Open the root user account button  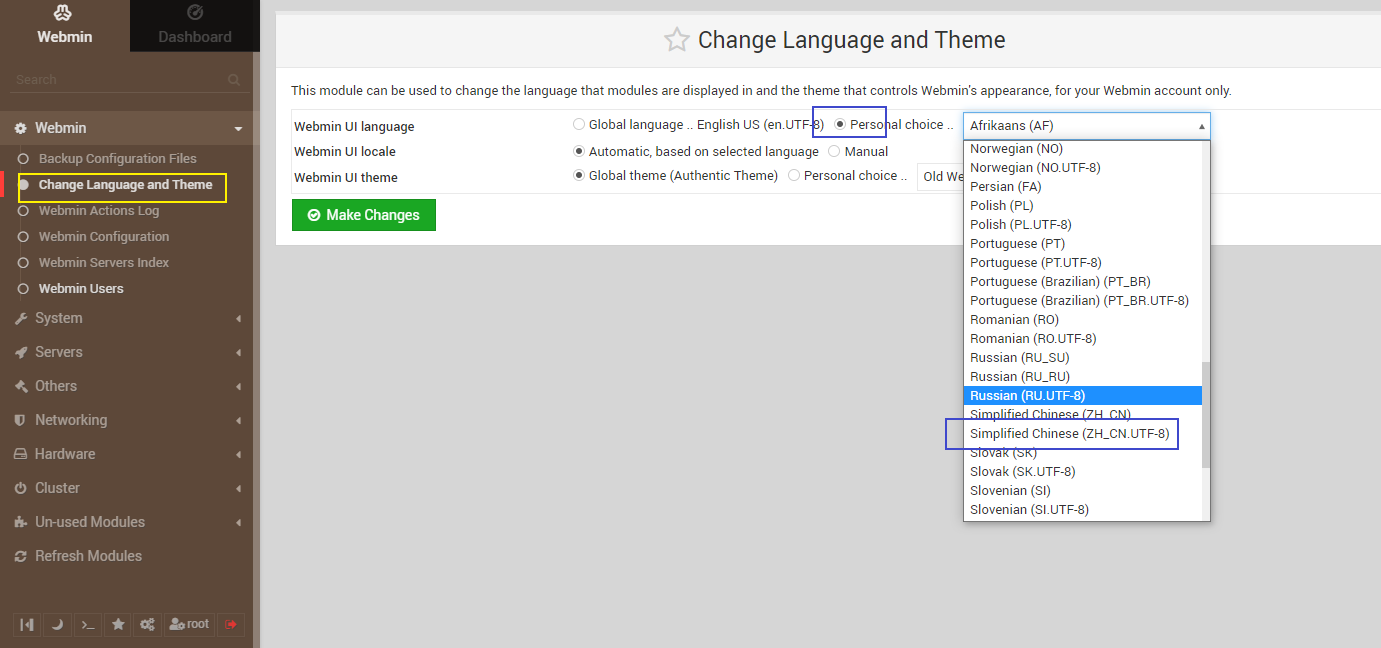tap(190, 624)
